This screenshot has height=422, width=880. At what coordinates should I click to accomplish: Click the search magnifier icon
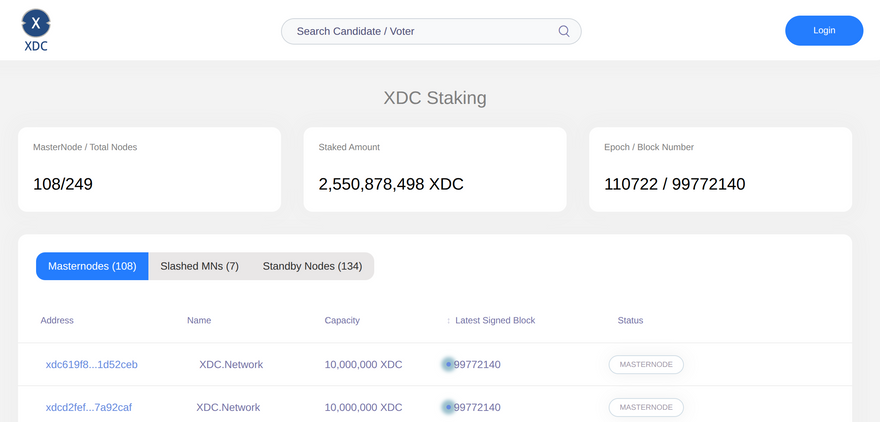tap(564, 31)
